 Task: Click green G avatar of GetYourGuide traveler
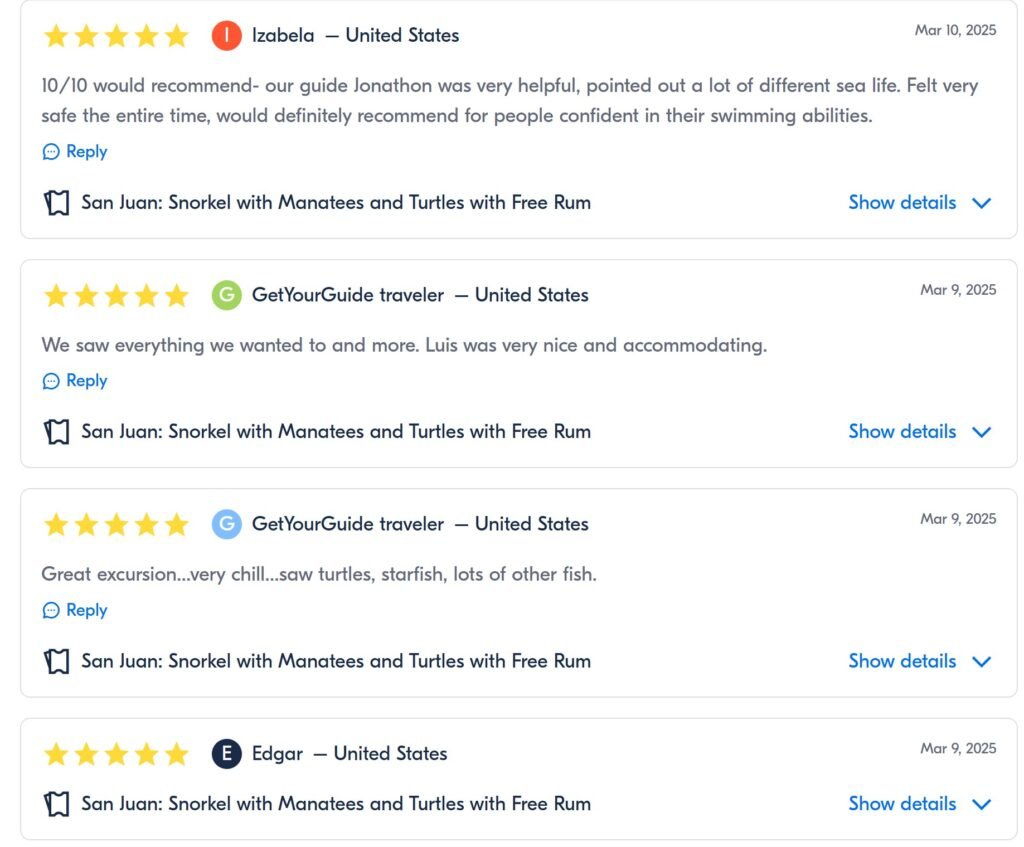pyautogui.click(x=227, y=295)
